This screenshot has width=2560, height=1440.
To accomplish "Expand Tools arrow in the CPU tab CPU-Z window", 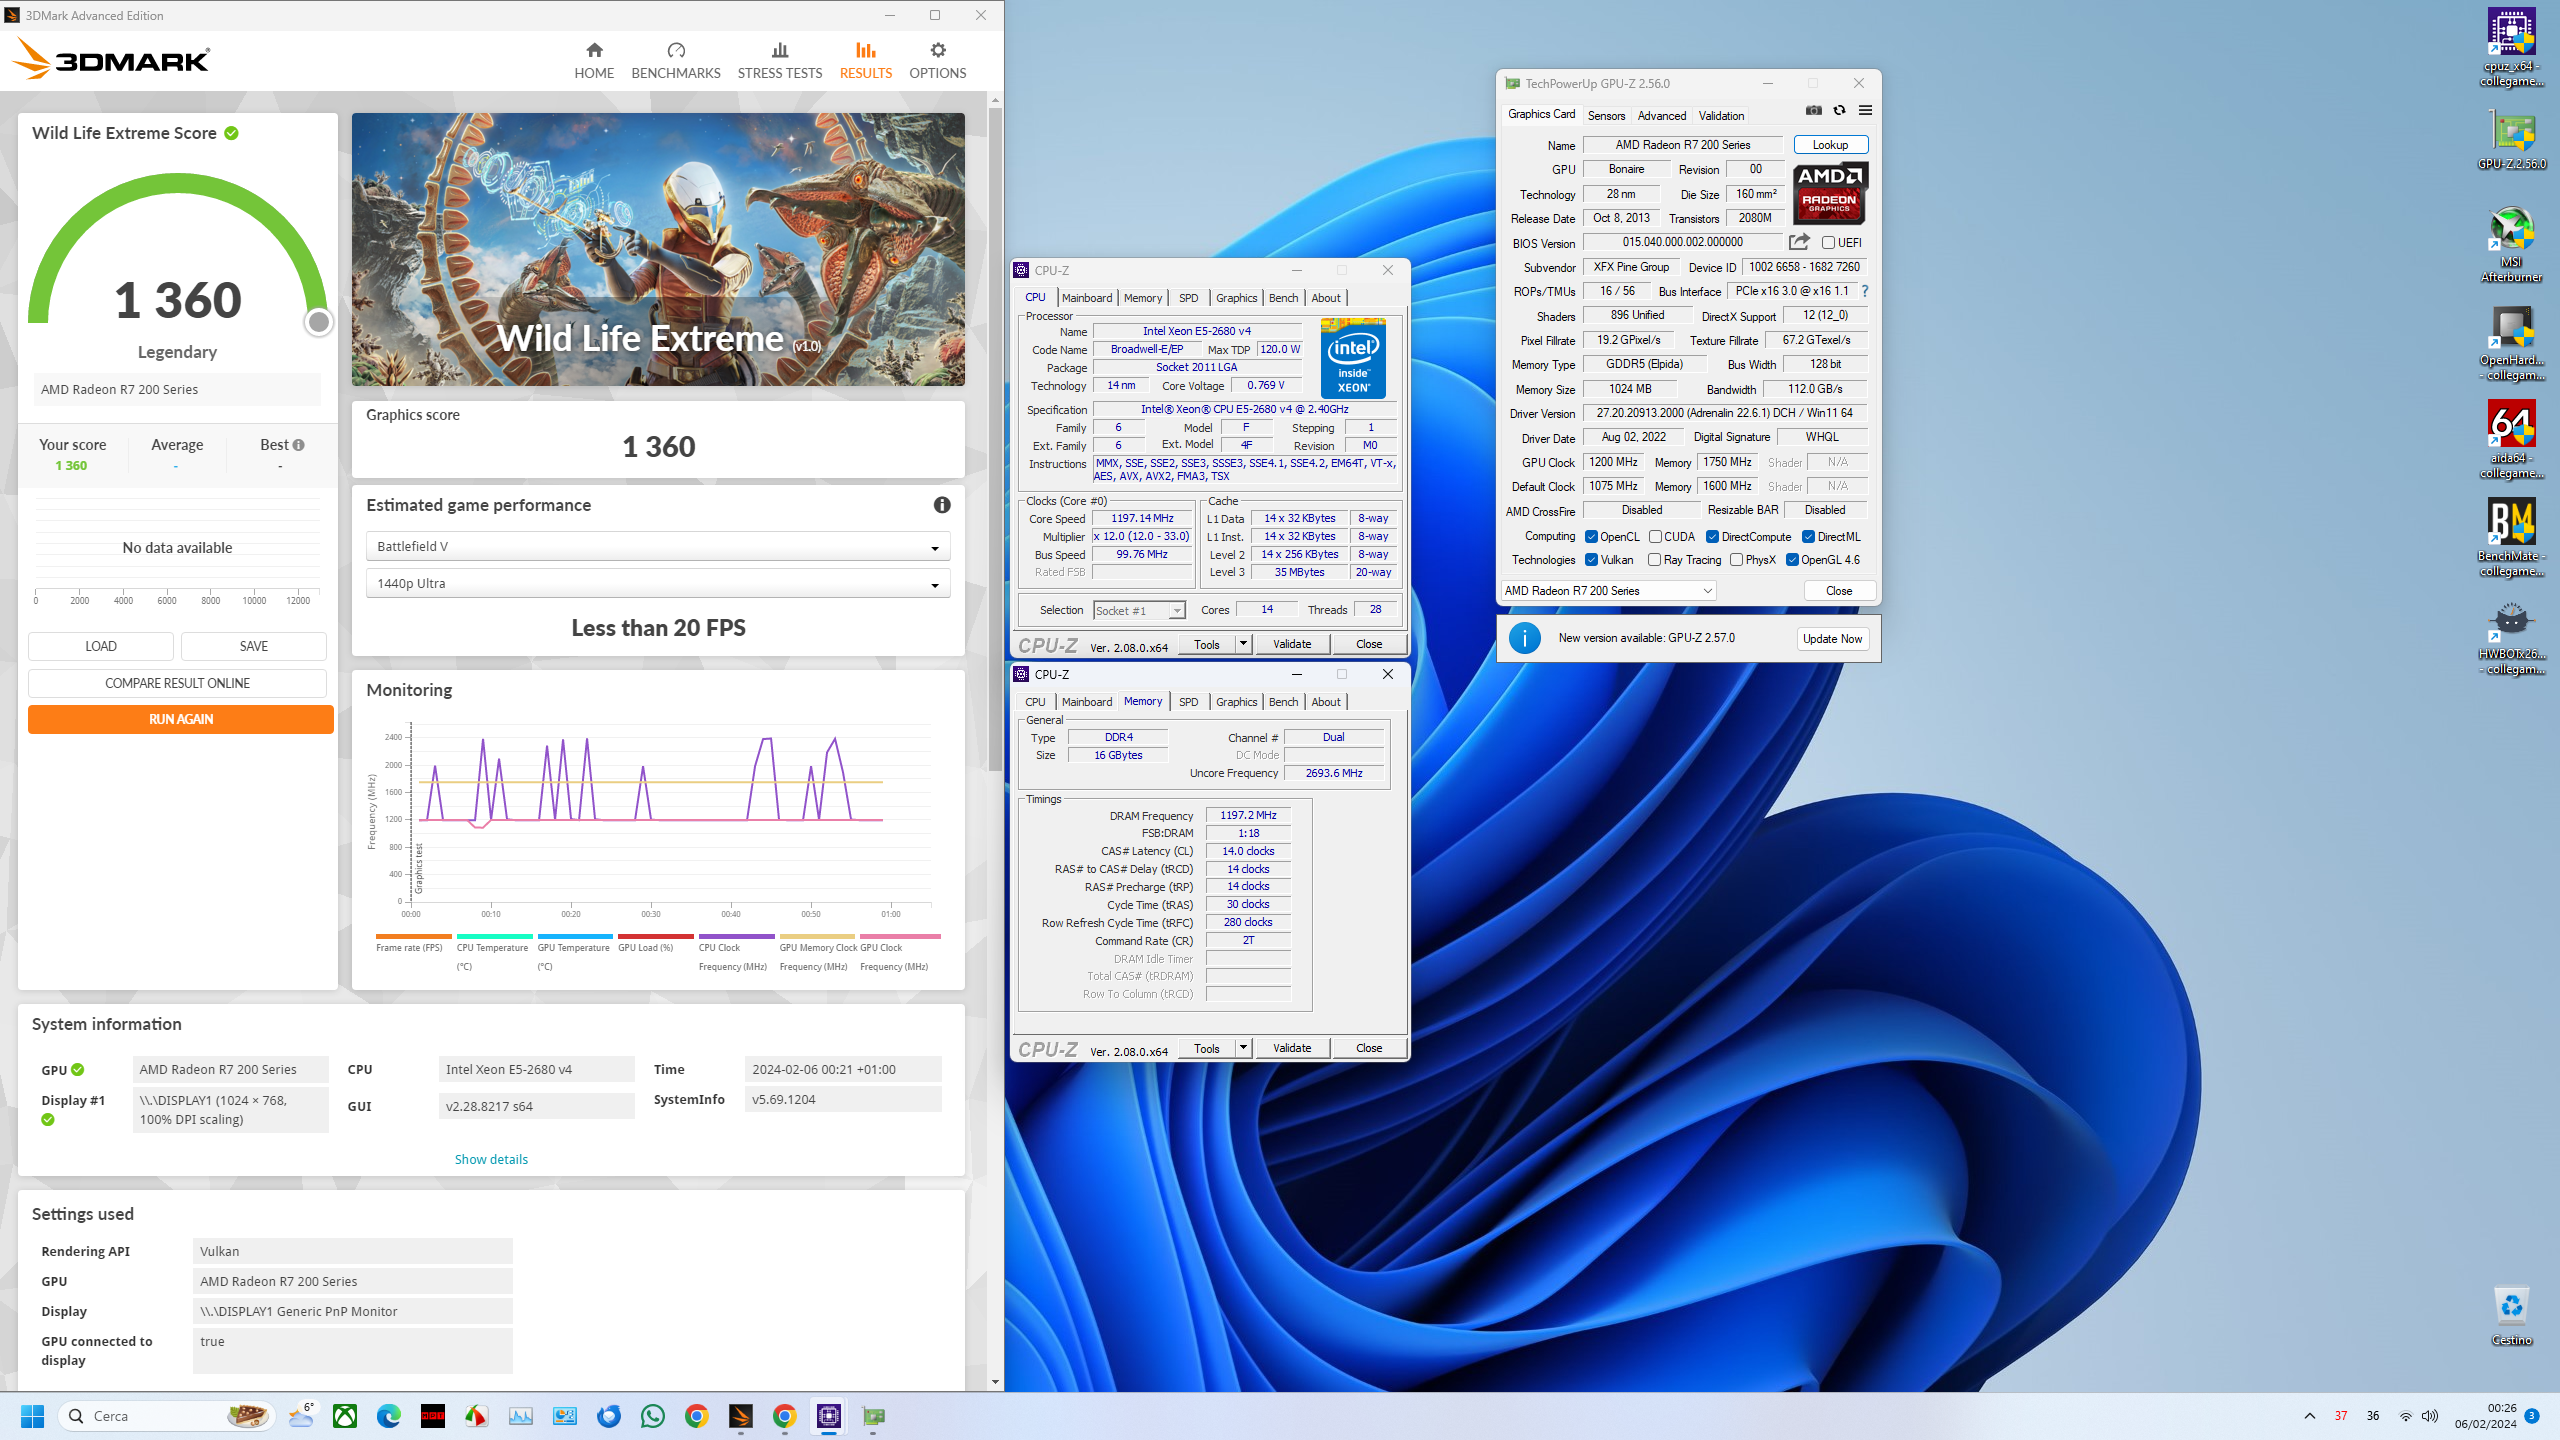I will point(1243,644).
